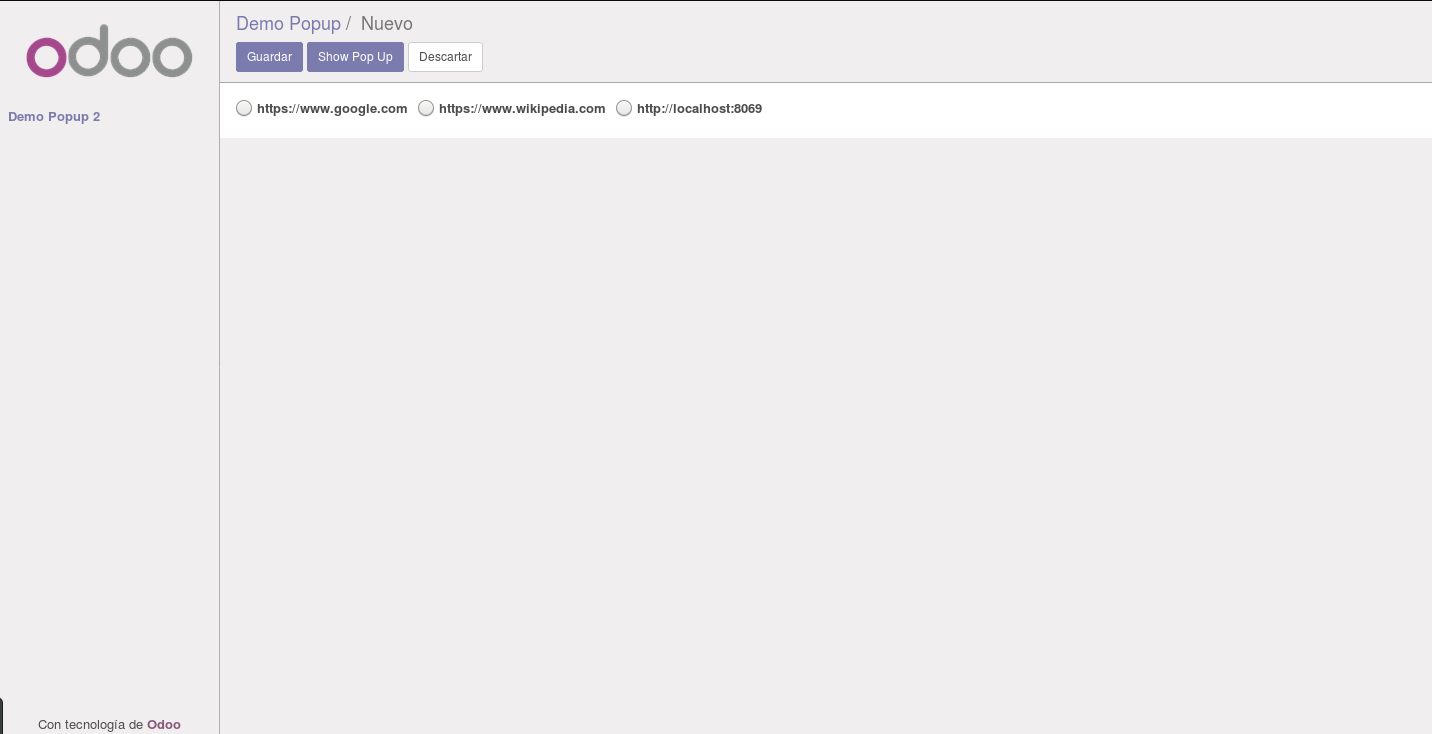Click the Nuevo breadcrumb title

[x=386, y=23]
